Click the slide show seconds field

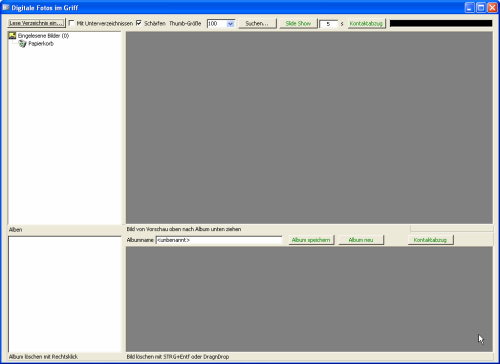click(328, 24)
